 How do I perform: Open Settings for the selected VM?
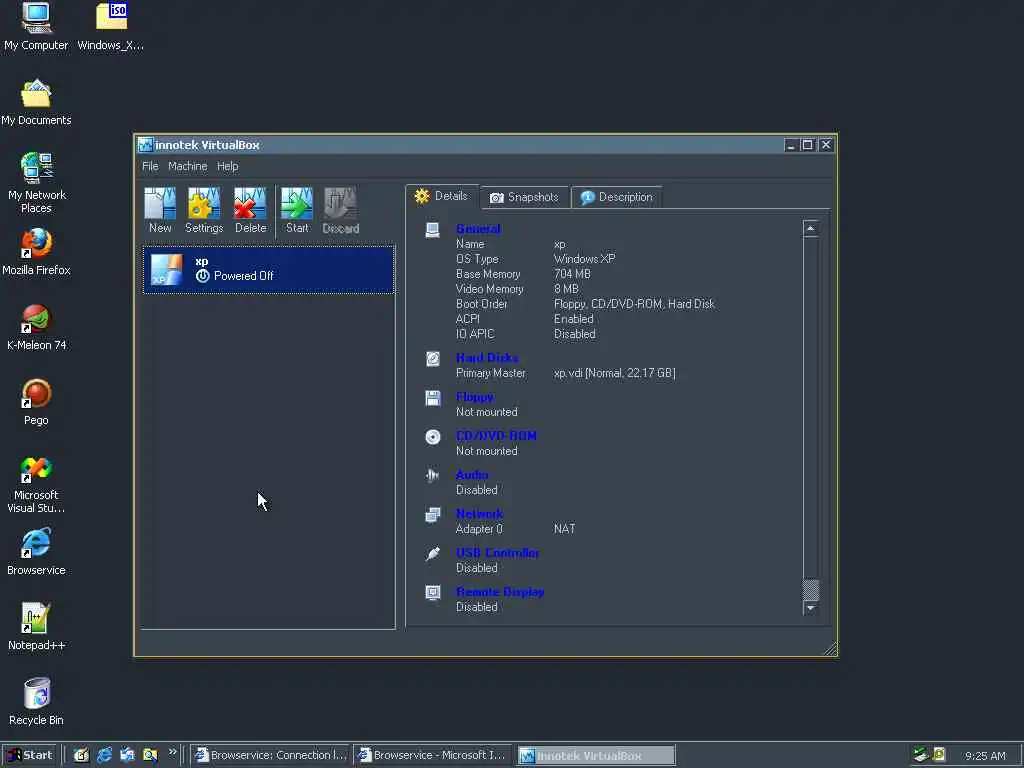tap(204, 210)
